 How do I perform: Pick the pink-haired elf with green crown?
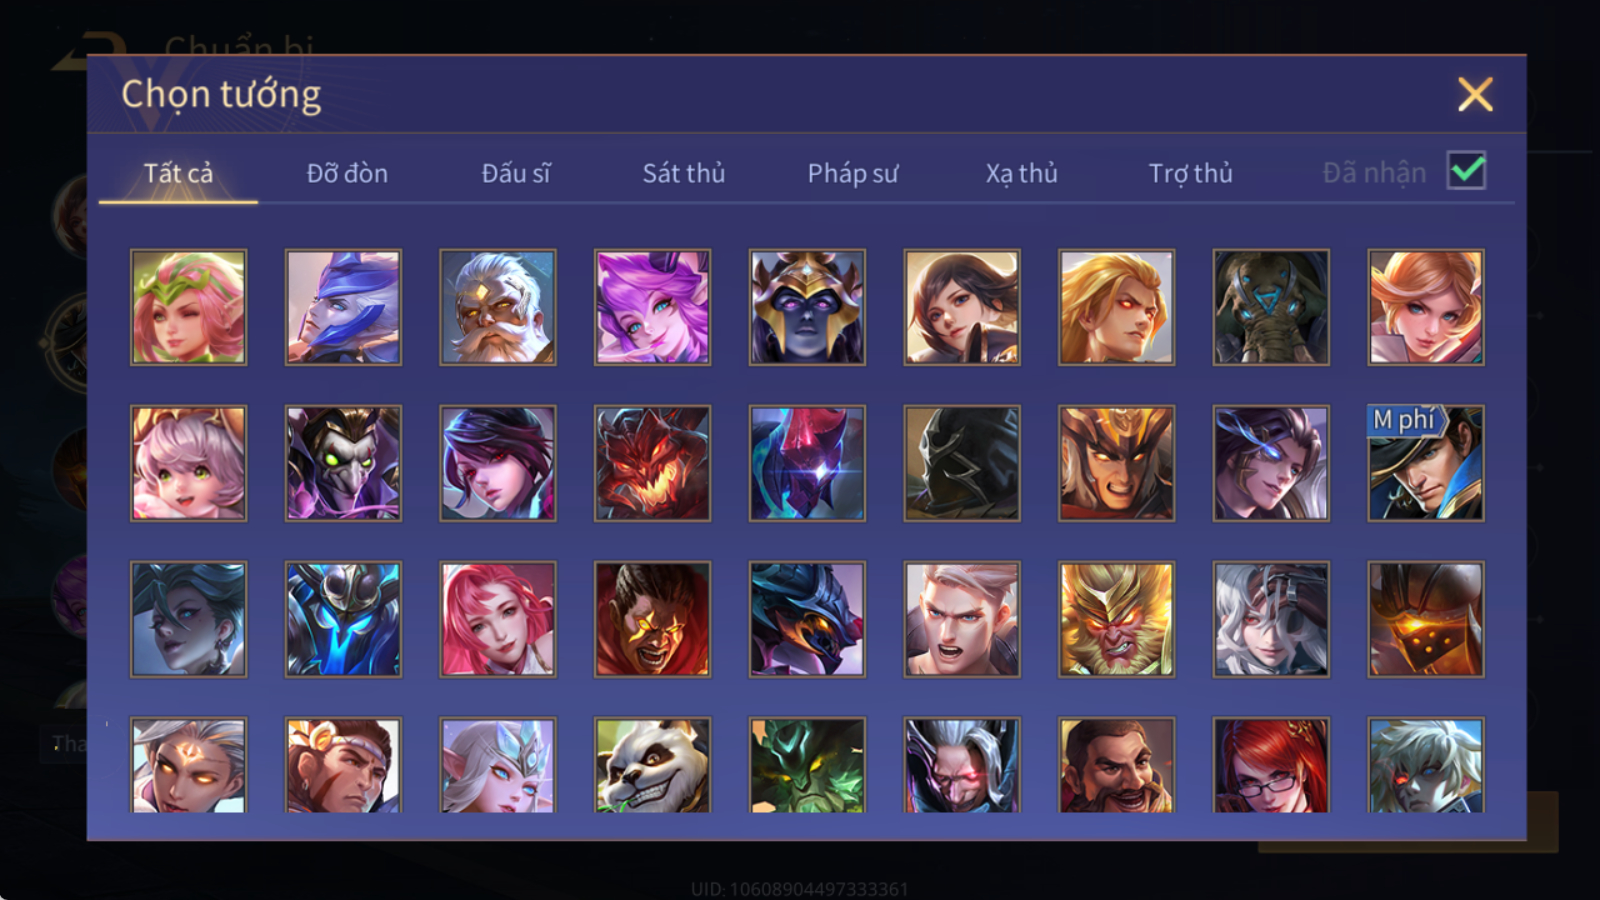pos(188,307)
